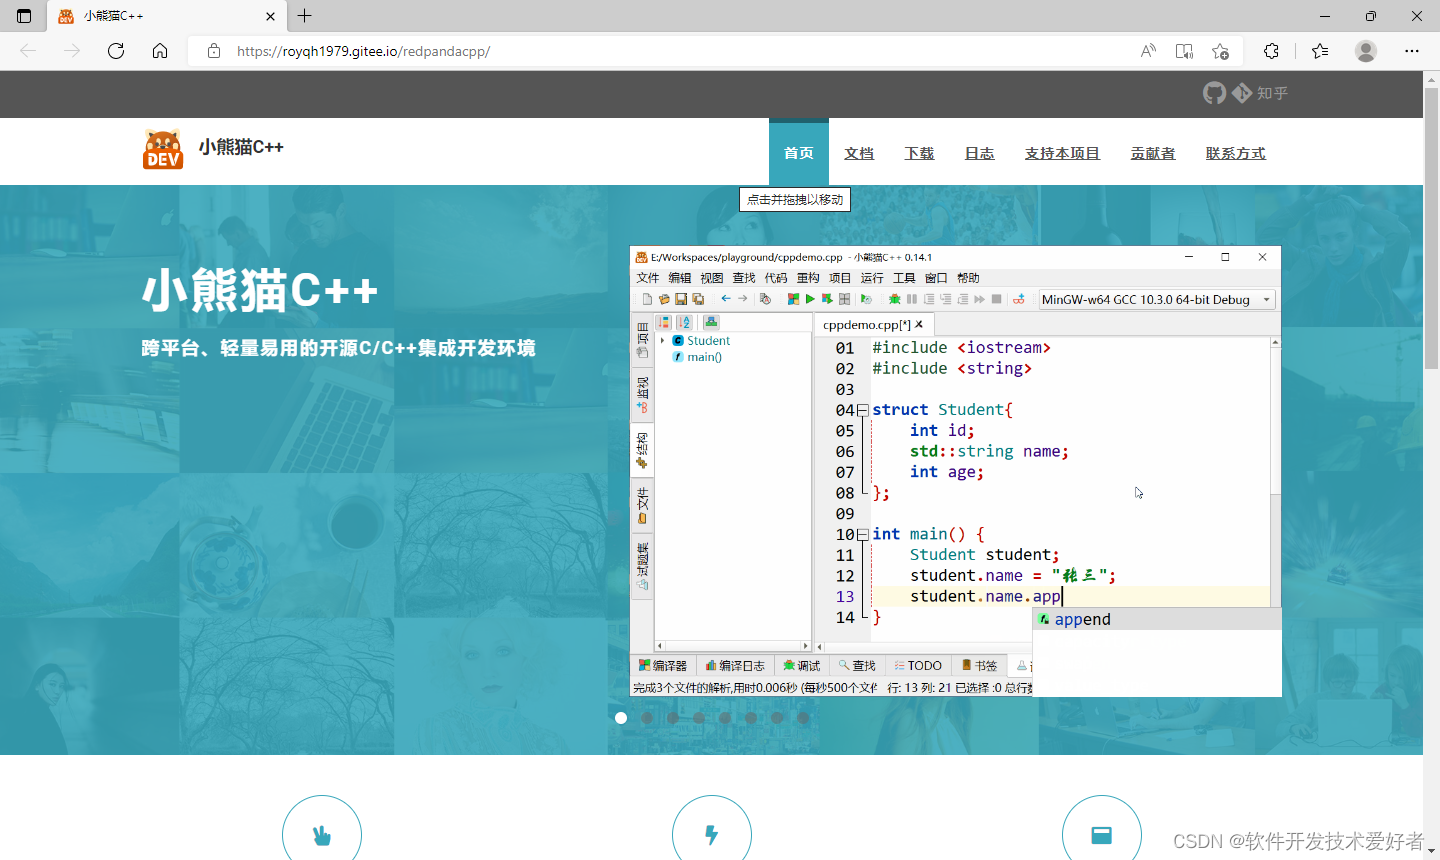
Task: Open browser tab actions menu icon
Action: (24, 16)
